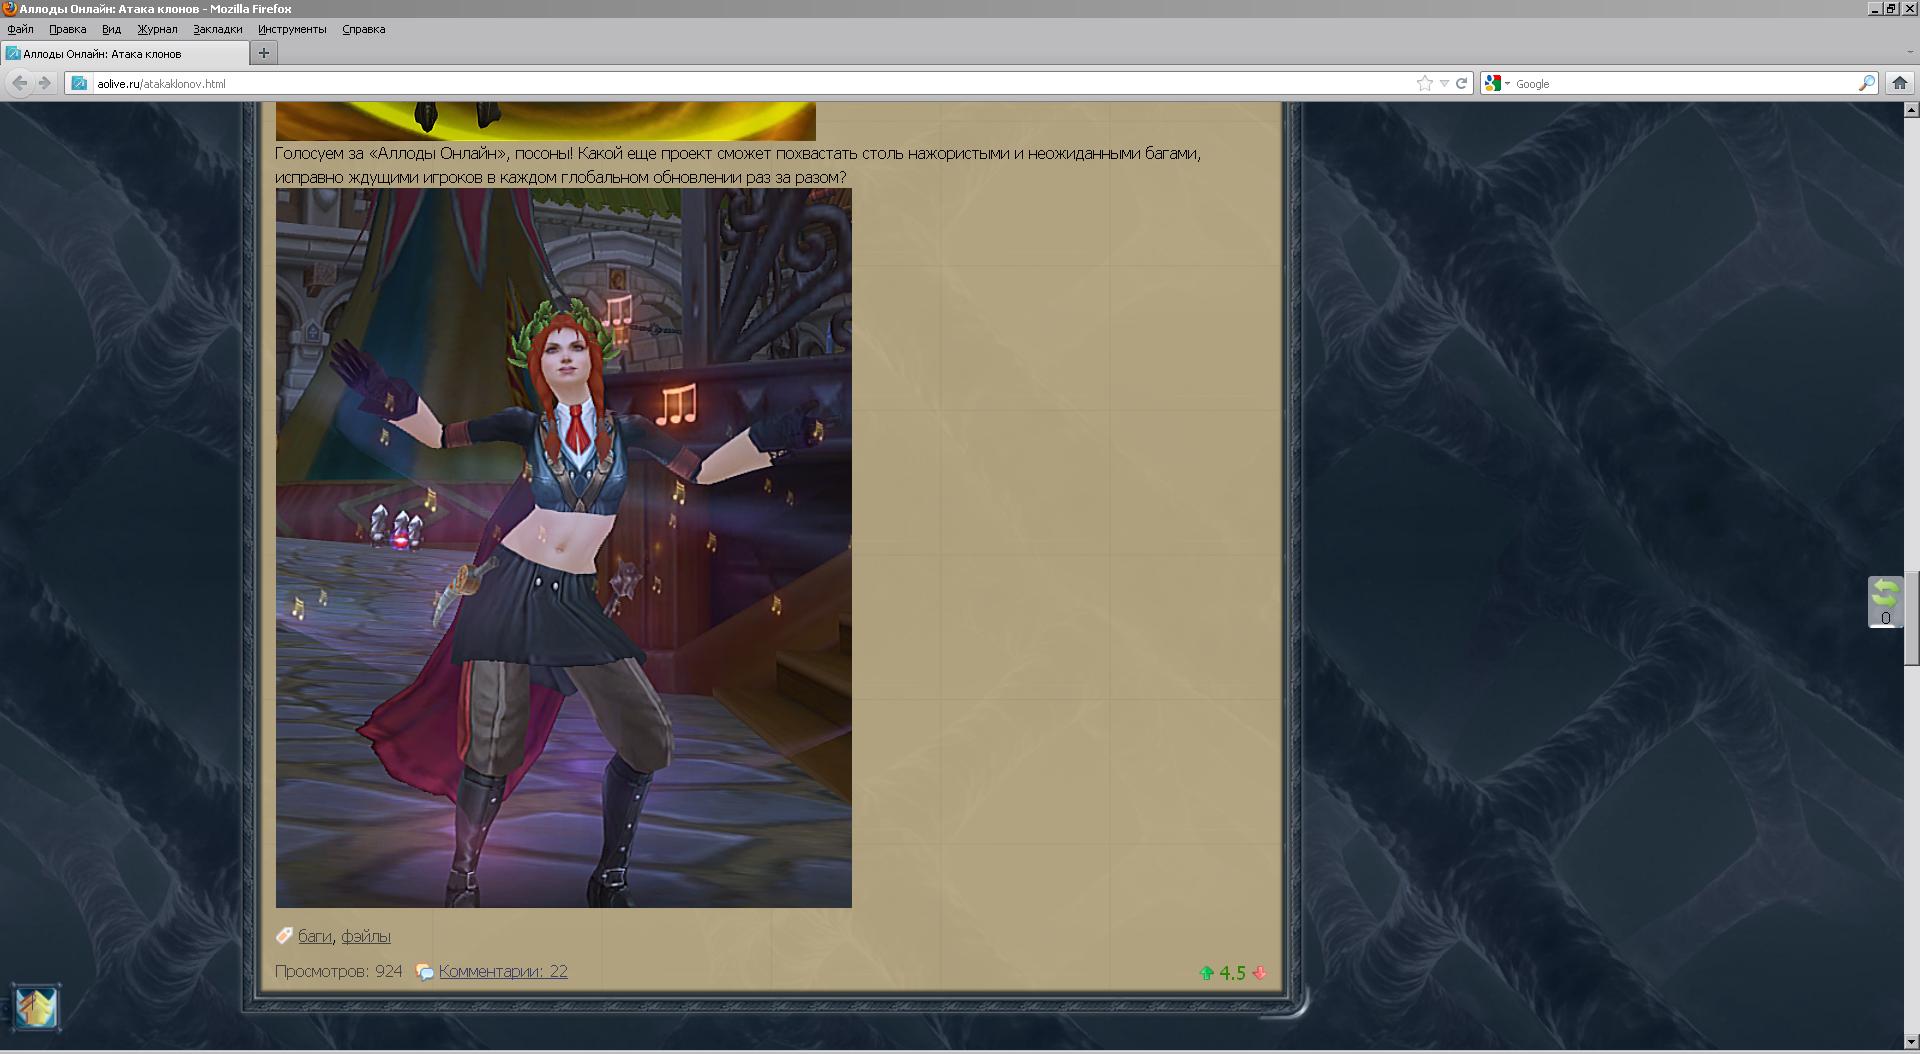
Task: Go to the browser home page
Action: 1900,84
